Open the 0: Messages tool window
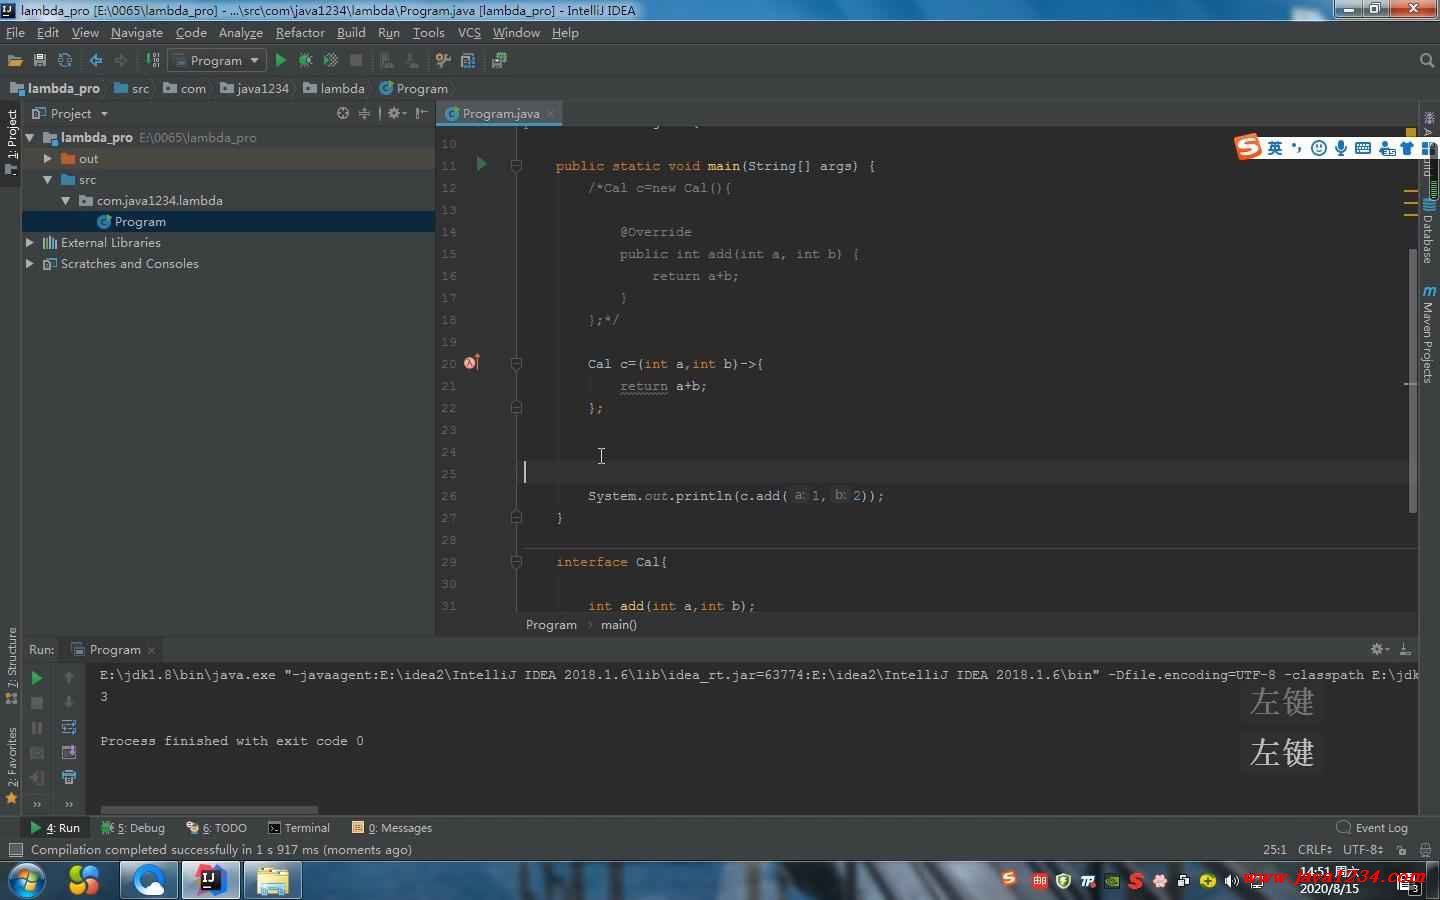This screenshot has width=1440, height=900. 392,827
